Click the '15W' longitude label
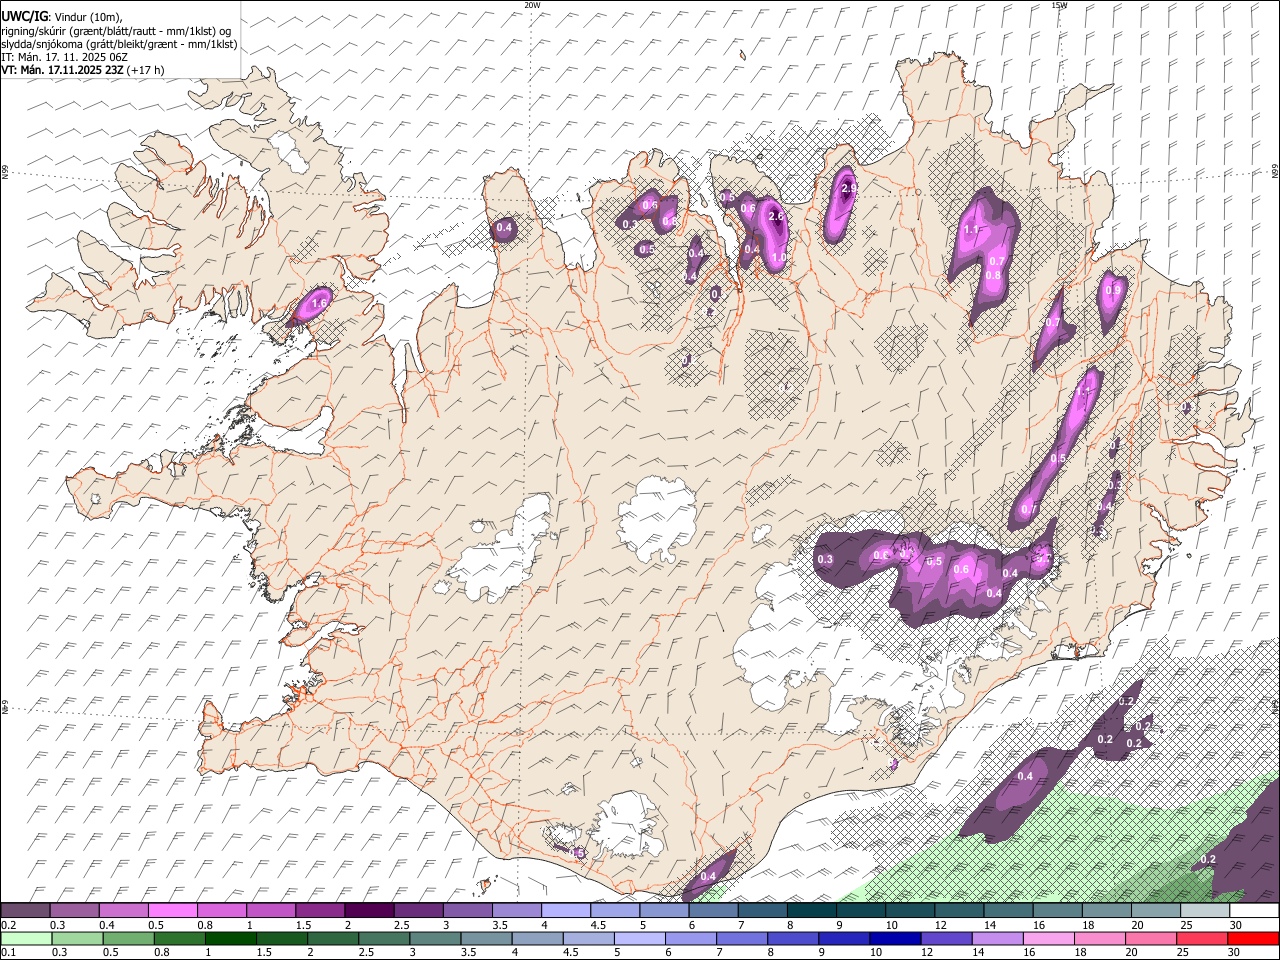Image resolution: width=1280 pixels, height=960 pixels. pos(1059,5)
